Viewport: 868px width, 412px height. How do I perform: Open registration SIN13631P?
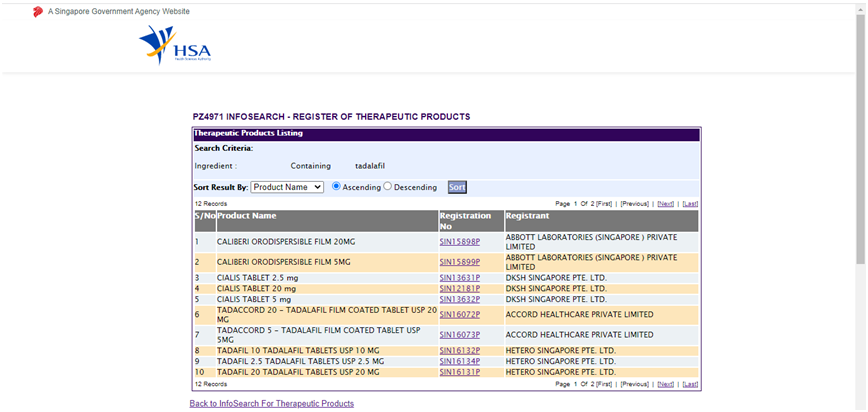tap(459, 278)
